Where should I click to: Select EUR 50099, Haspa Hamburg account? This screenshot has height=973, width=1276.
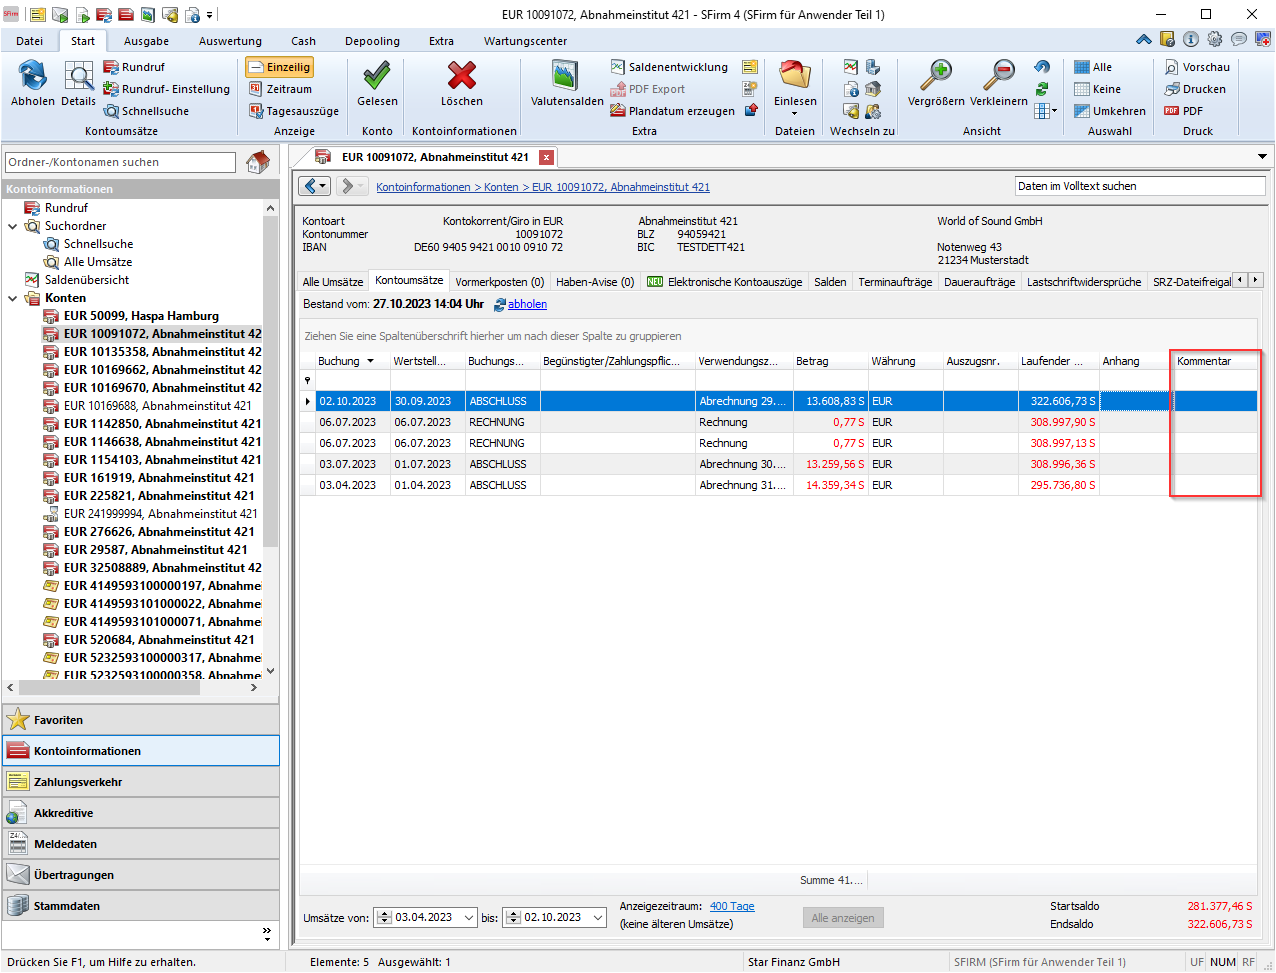(x=141, y=316)
